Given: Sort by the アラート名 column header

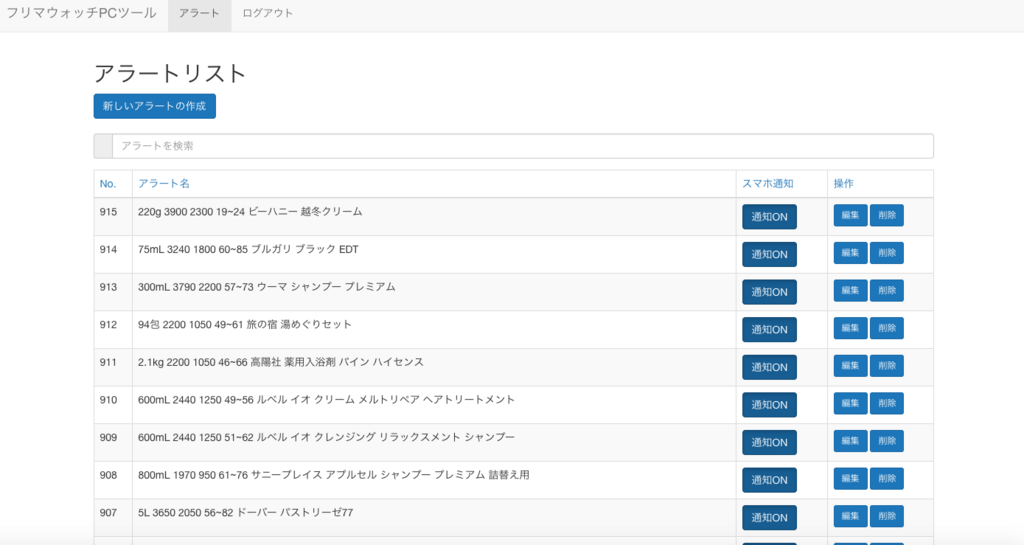Looking at the screenshot, I should click(164, 184).
